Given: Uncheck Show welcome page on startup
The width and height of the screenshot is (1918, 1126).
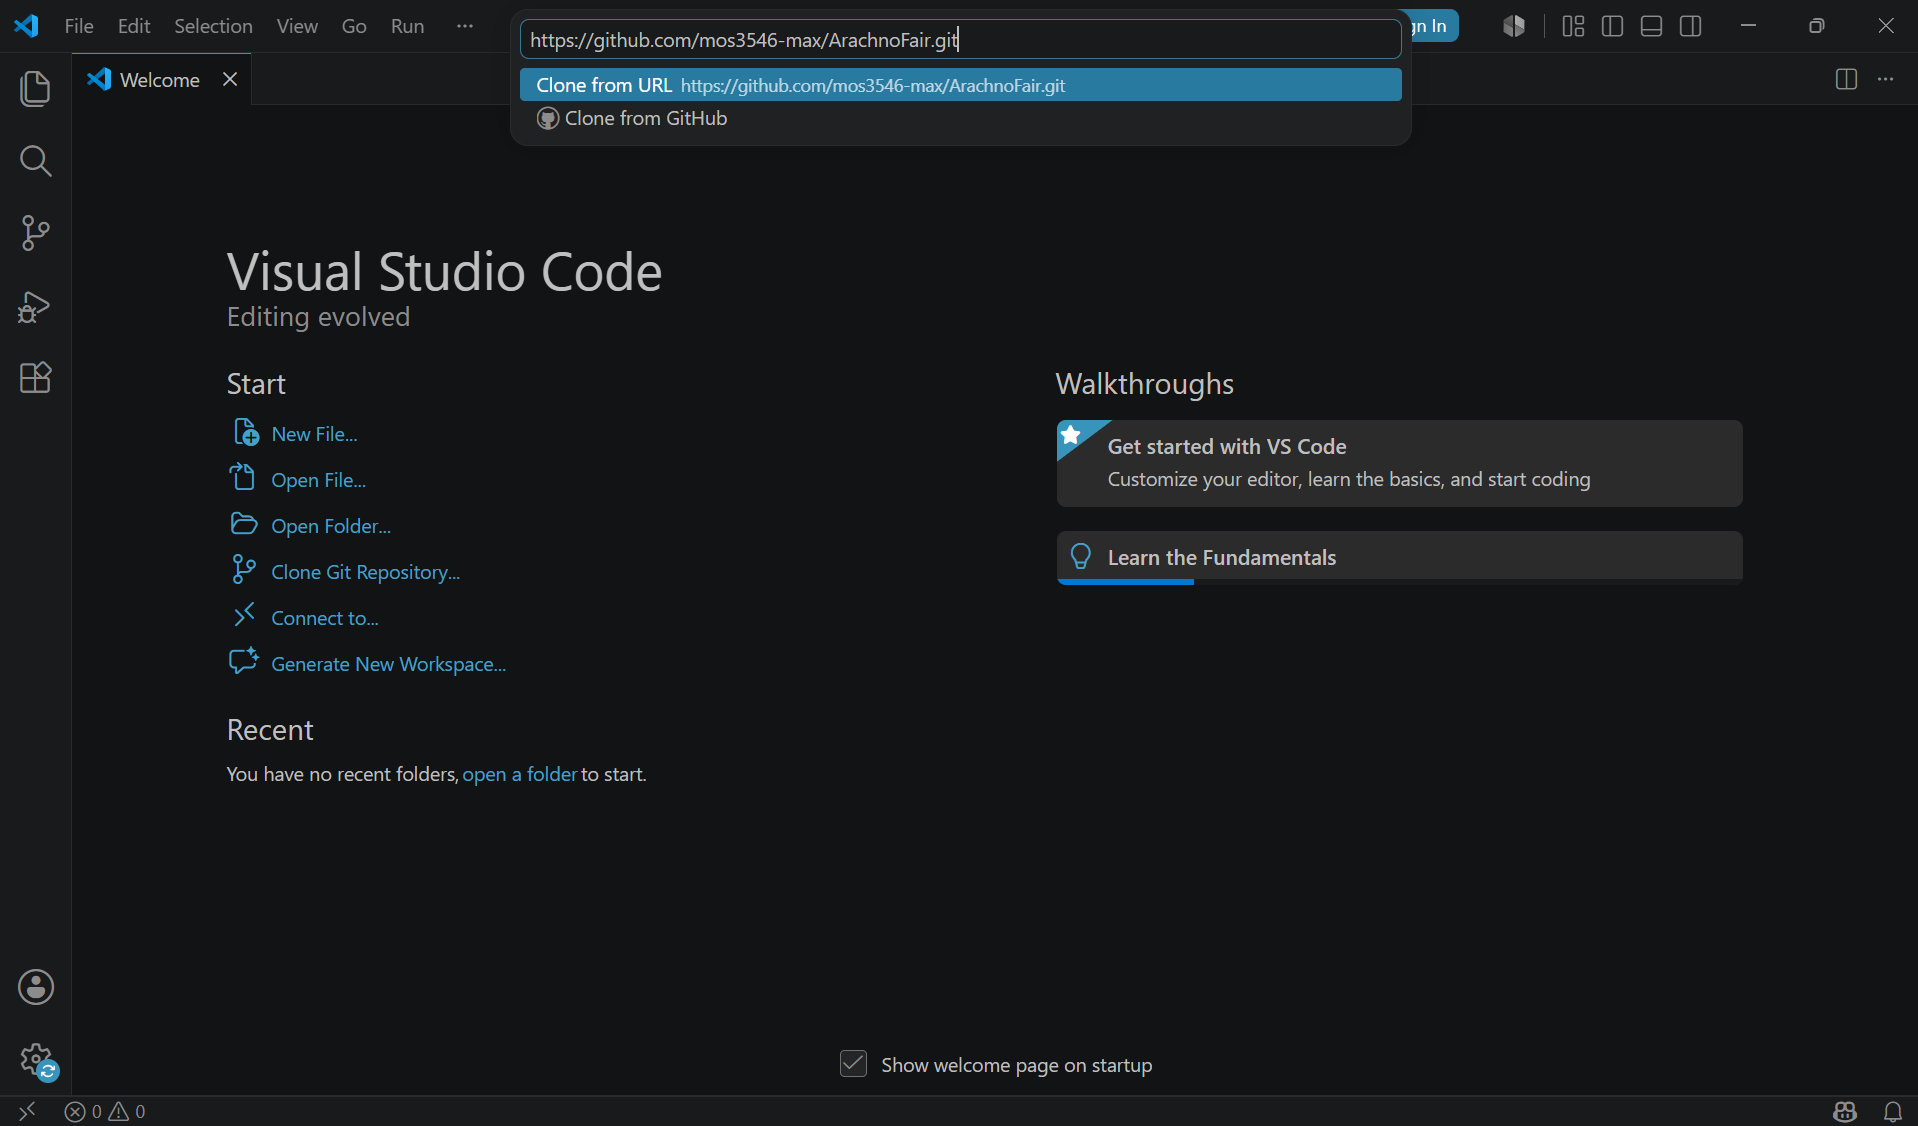Looking at the screenshot, I should (853, 1064).
